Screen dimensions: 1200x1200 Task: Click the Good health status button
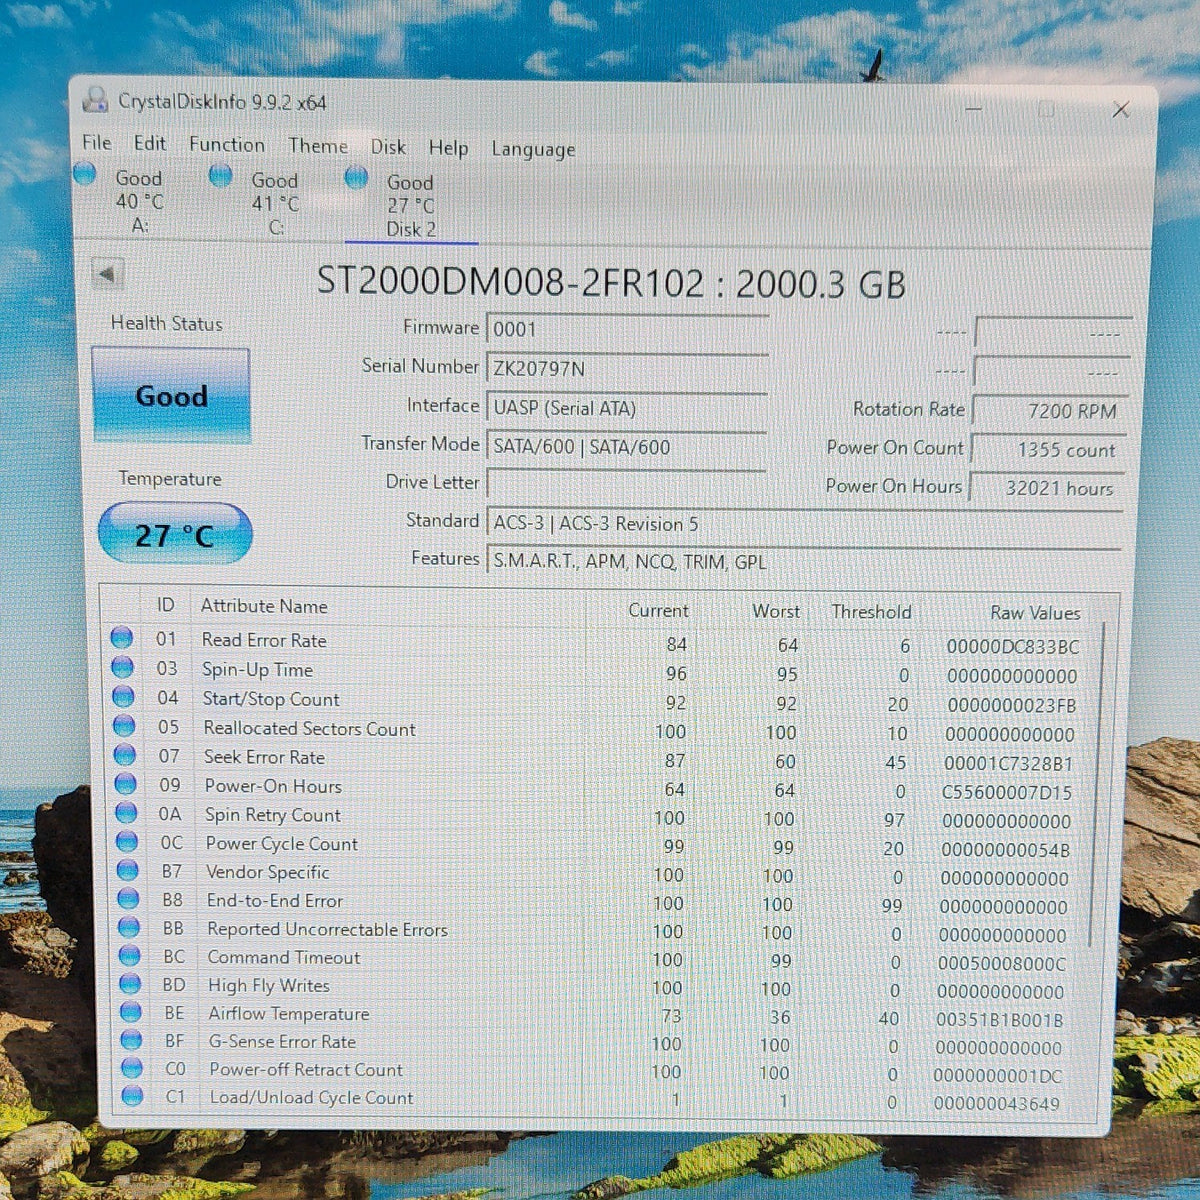pyautogui.click(x=171, y=395)
